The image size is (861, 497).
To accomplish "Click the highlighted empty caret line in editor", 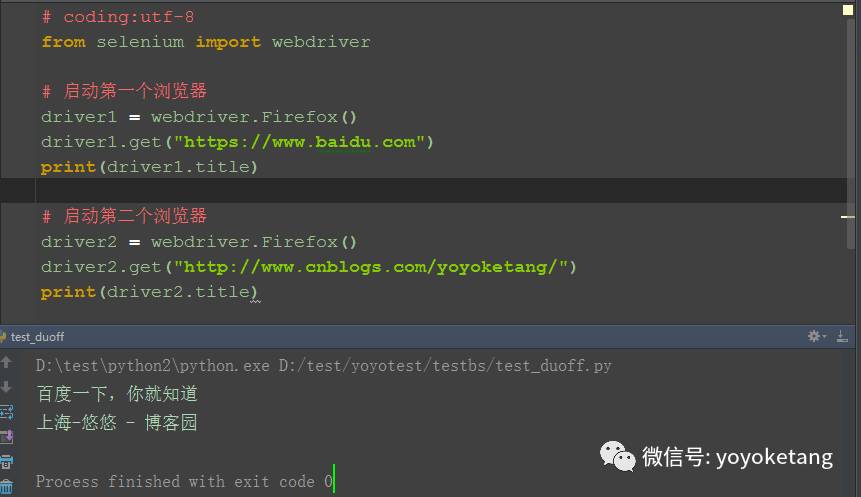I will pyautogui.click(x=423, y=191).
